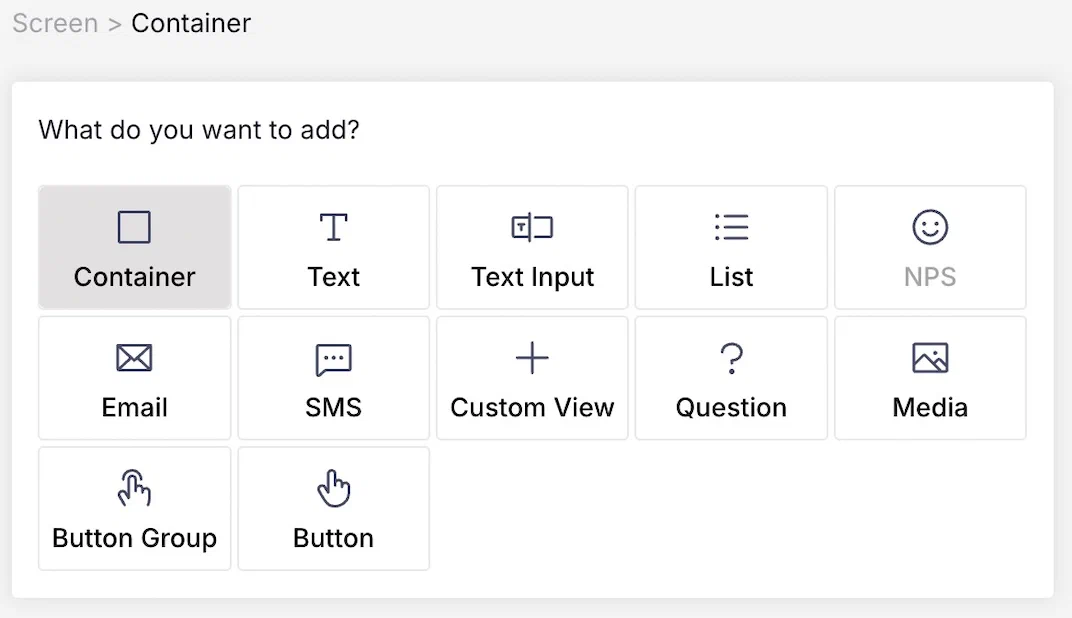1072x618 pixels.
Task: Click the 'Custom View' label
Action: point(532,408)
